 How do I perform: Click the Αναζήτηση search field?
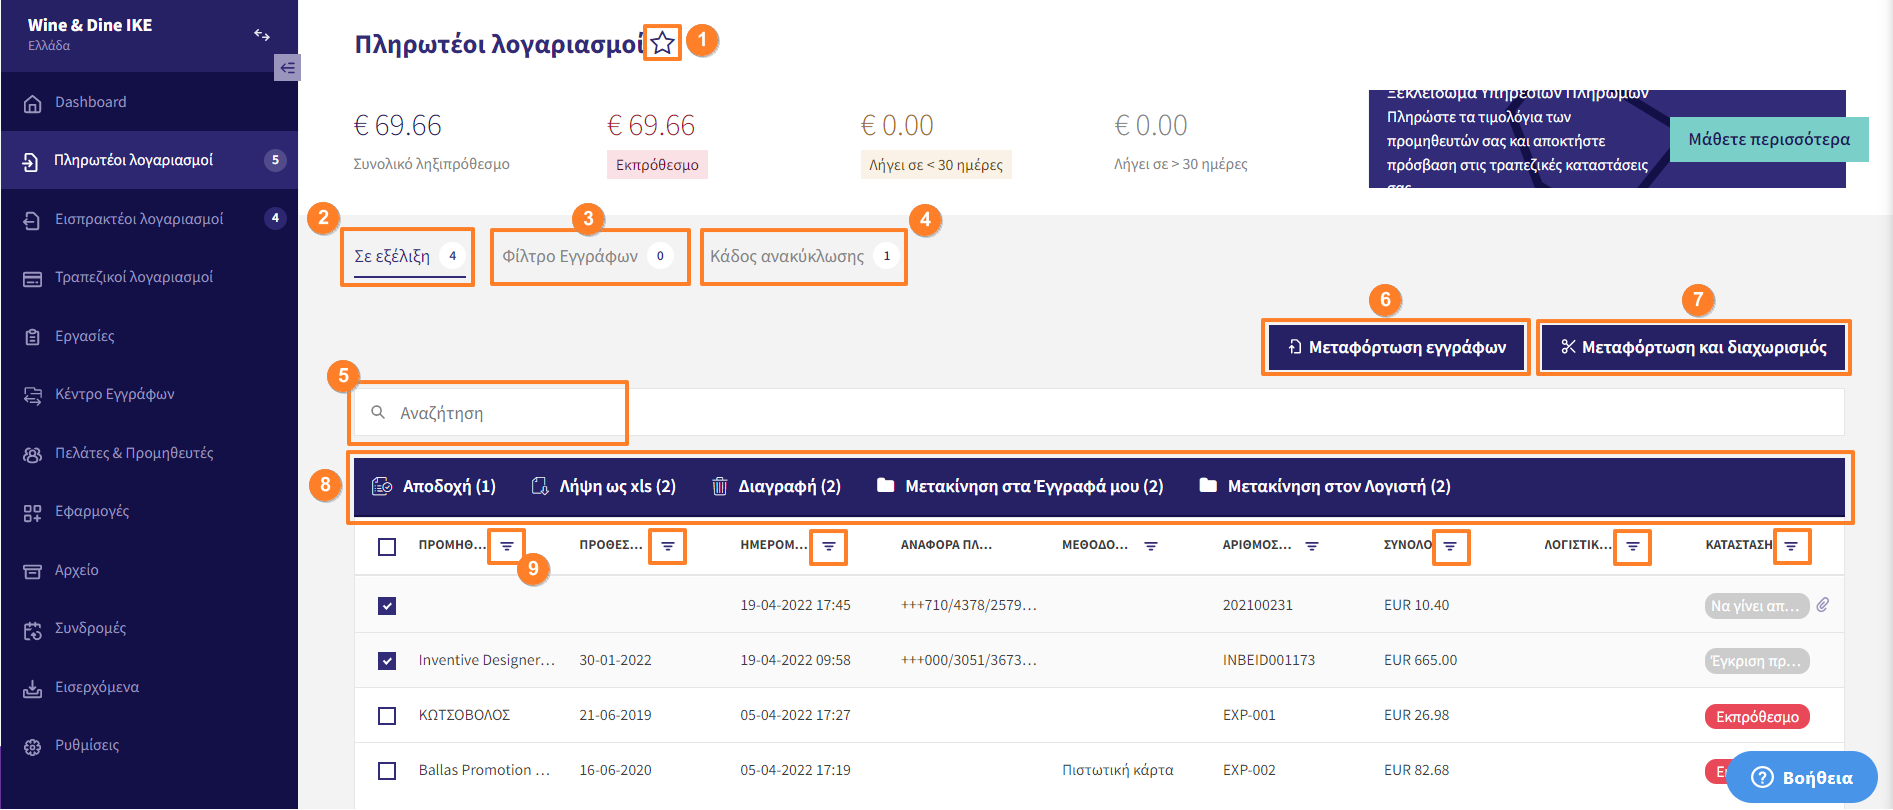(1099, 412)
